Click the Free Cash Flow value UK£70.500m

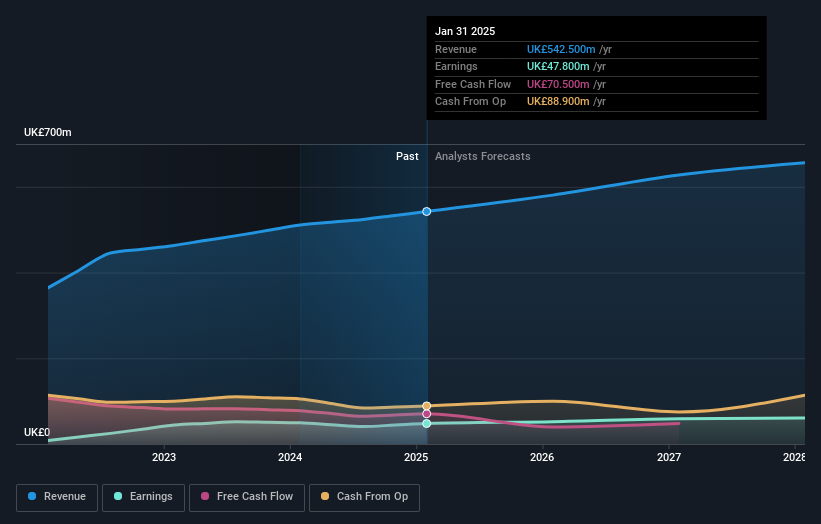coord(558,84)
